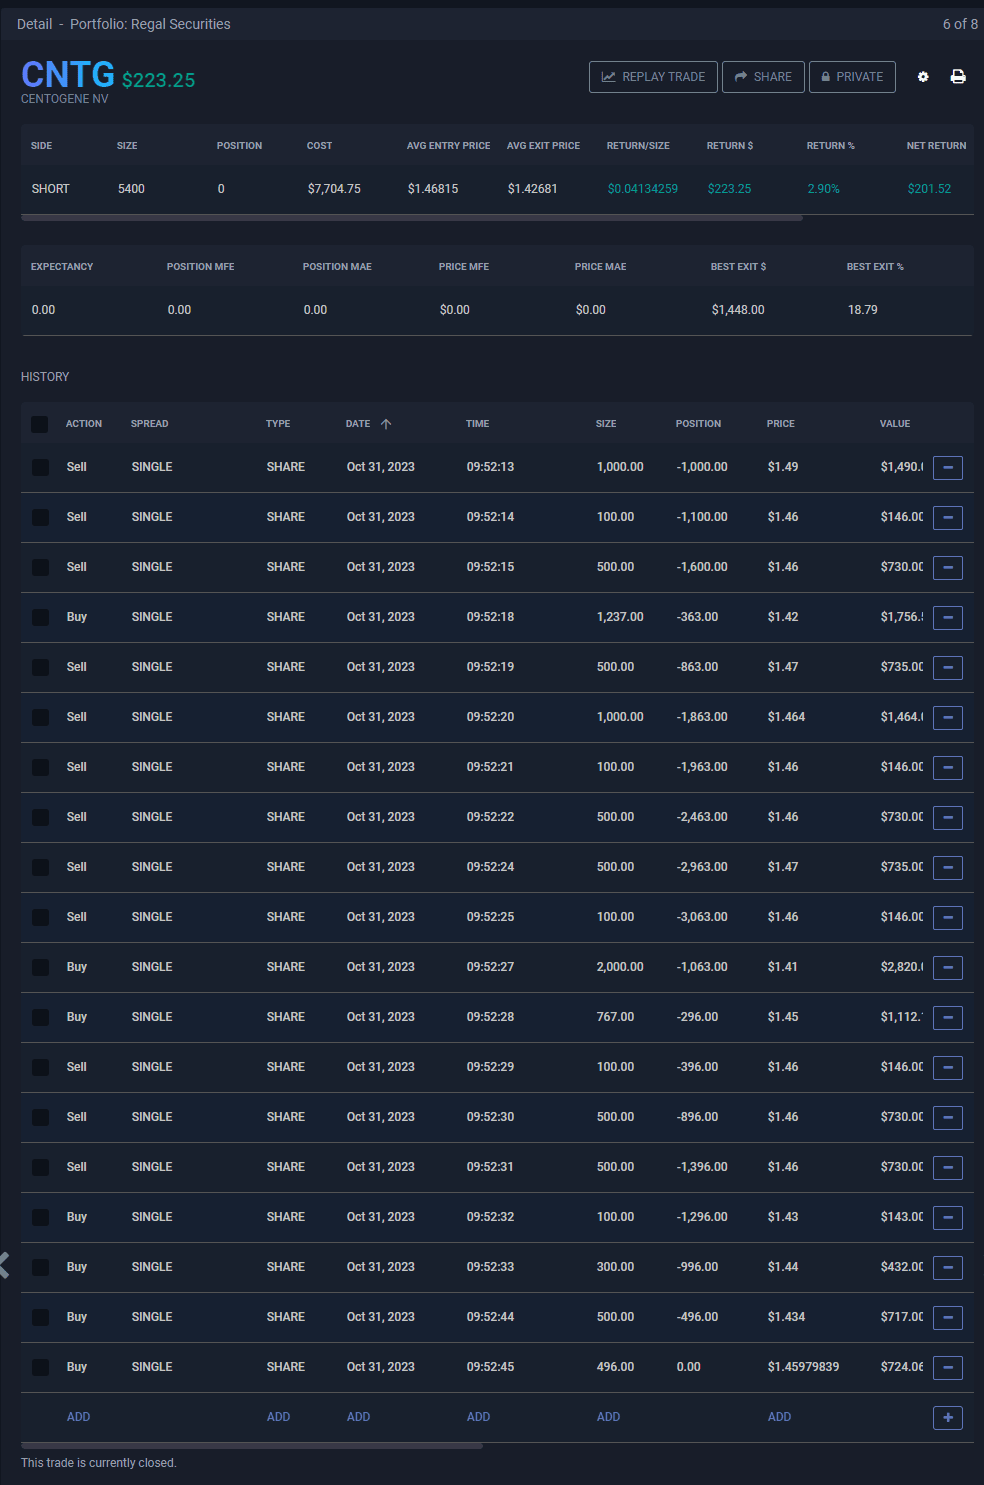Image resolution: width=984 pixels, height=1485 pixels.
Task: Remove the 09:52:19 Sell row with minus
Action: point(948,667)
